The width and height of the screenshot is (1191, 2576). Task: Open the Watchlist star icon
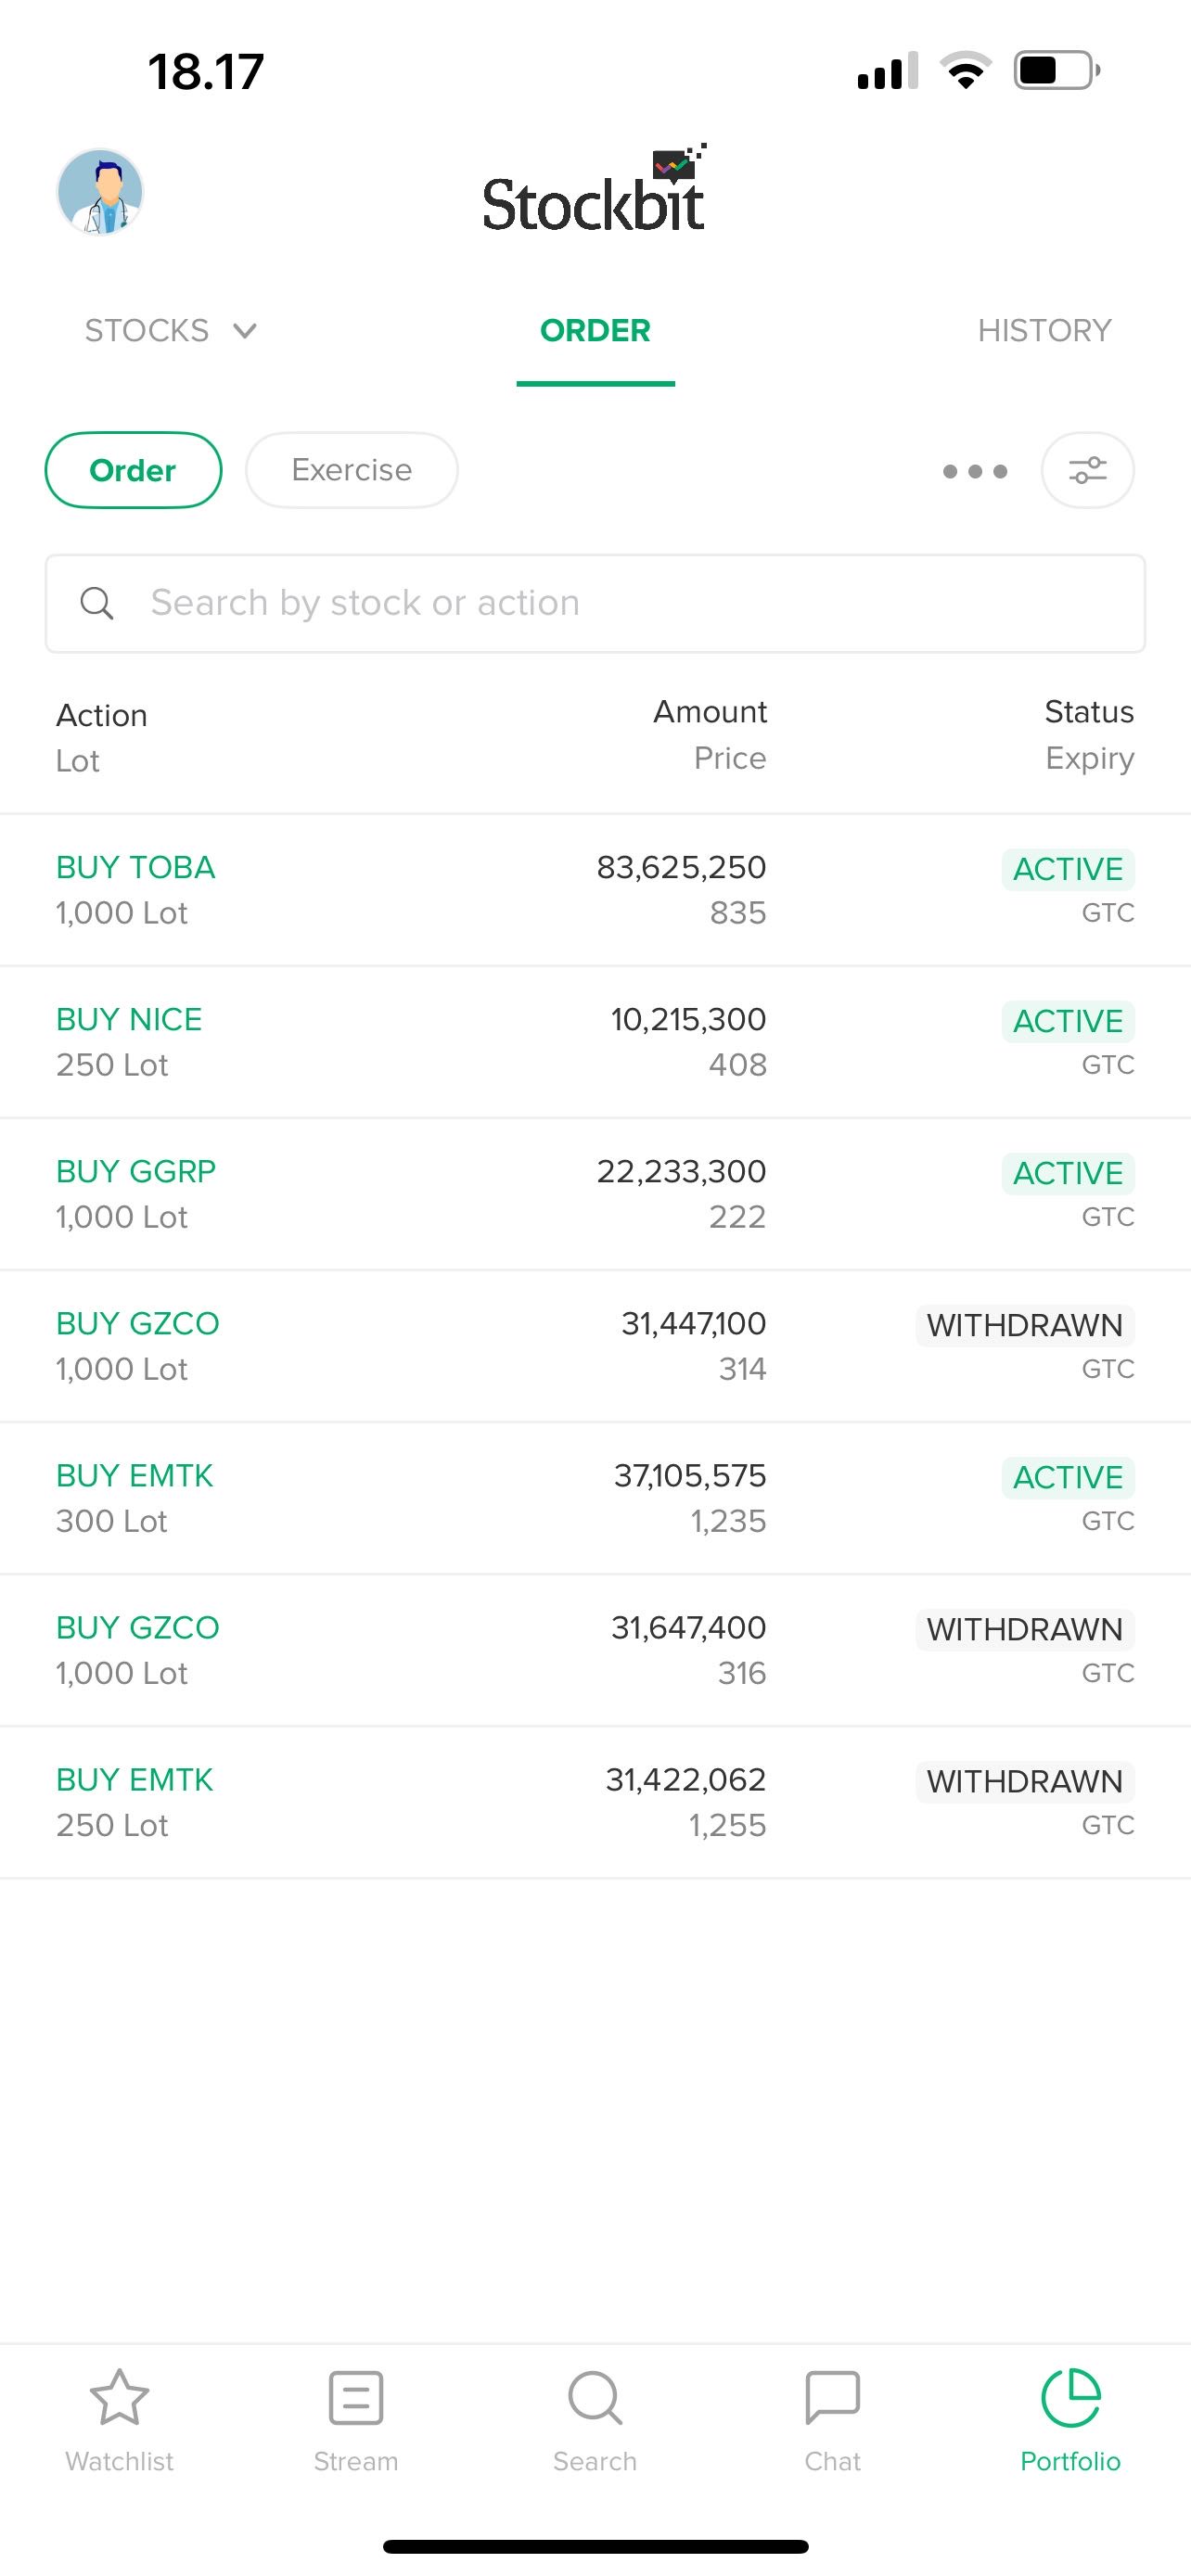click(119, 2399)
